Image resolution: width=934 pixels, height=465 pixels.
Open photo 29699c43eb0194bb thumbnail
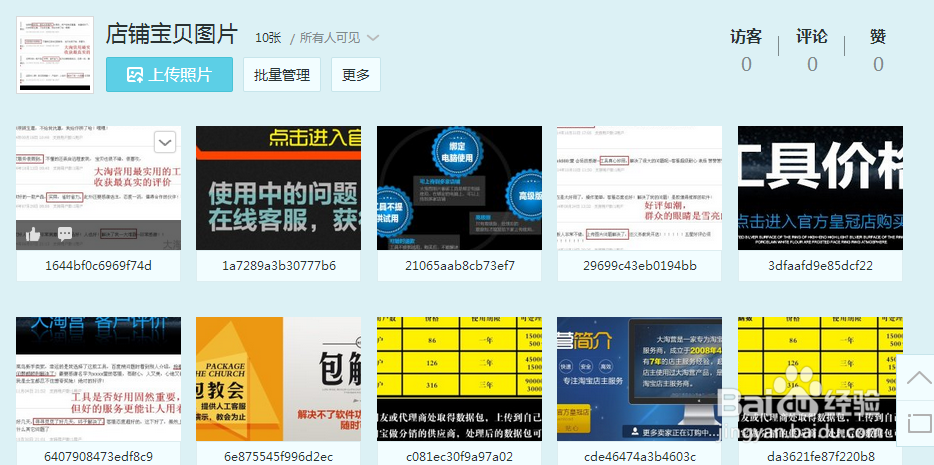click(x=640, y=188)
